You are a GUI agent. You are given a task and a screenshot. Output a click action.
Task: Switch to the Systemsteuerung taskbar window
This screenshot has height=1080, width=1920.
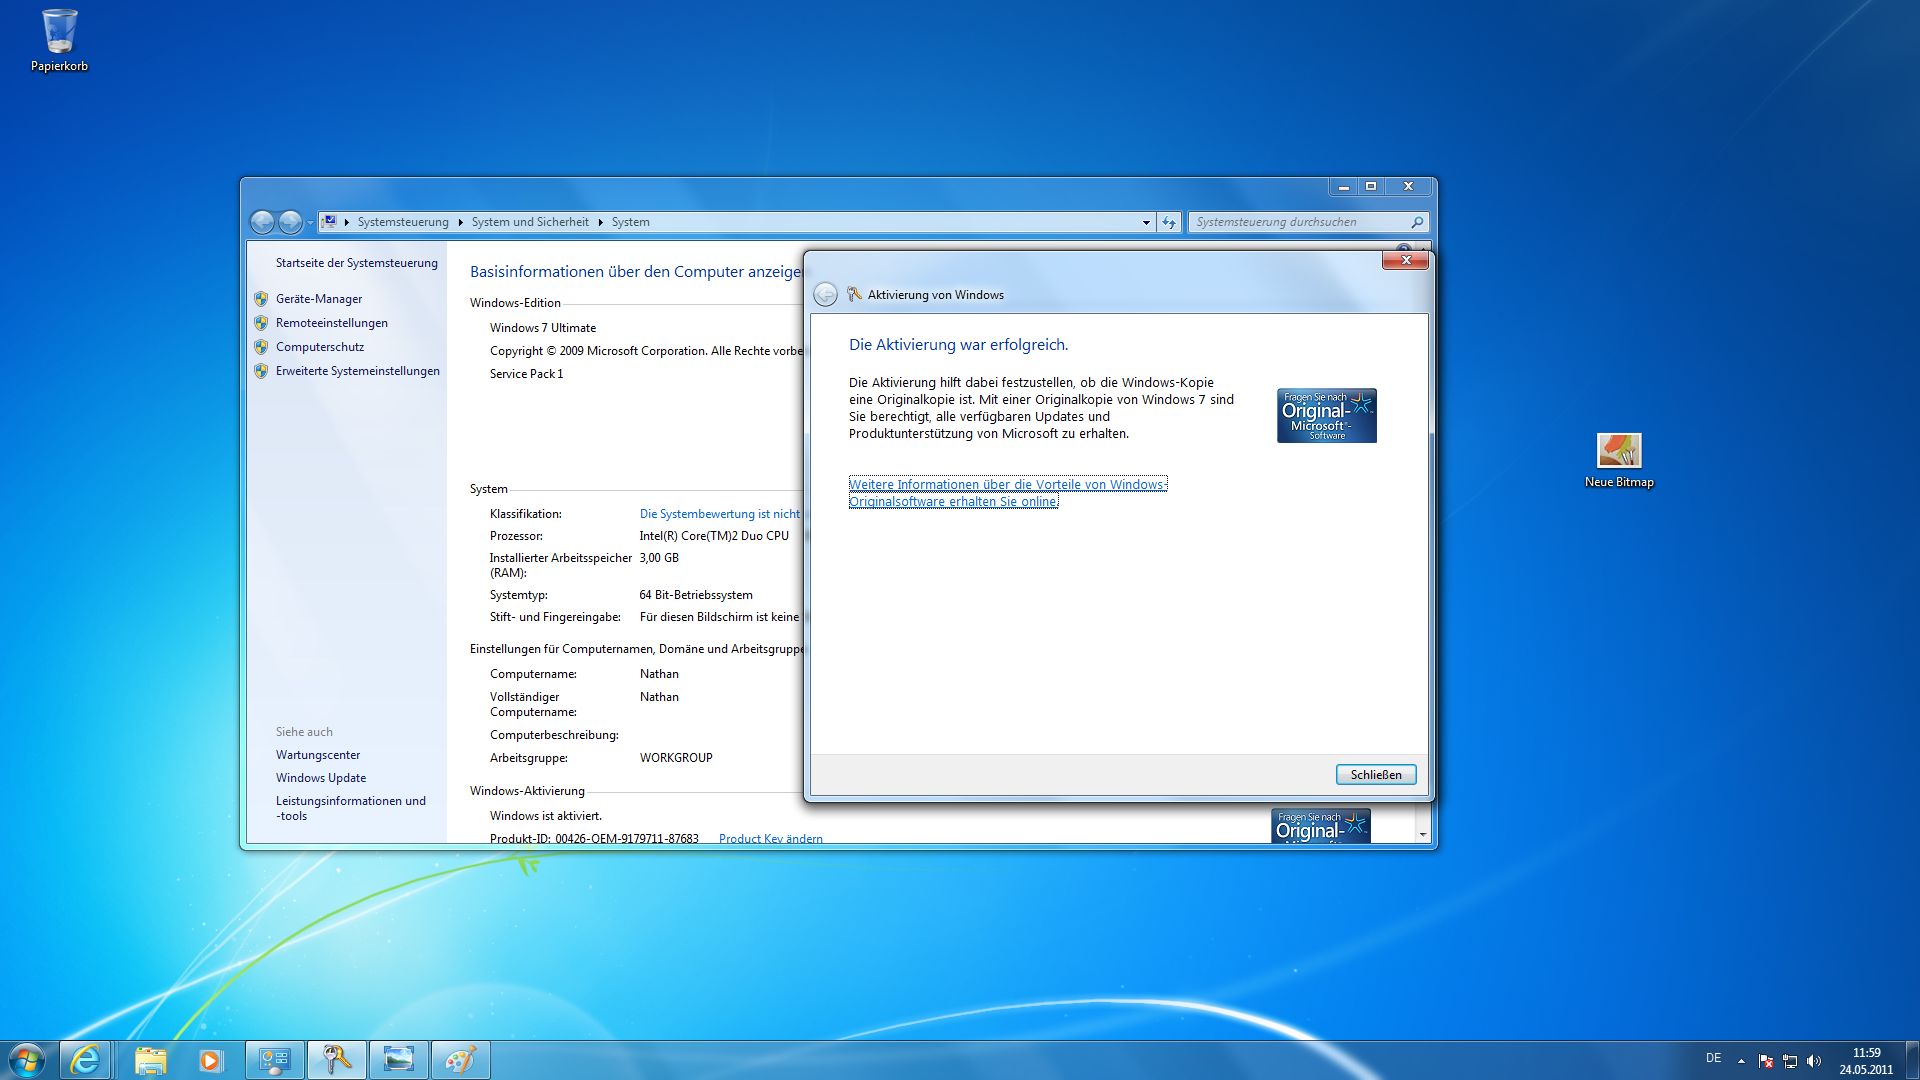click(274, 1060)
